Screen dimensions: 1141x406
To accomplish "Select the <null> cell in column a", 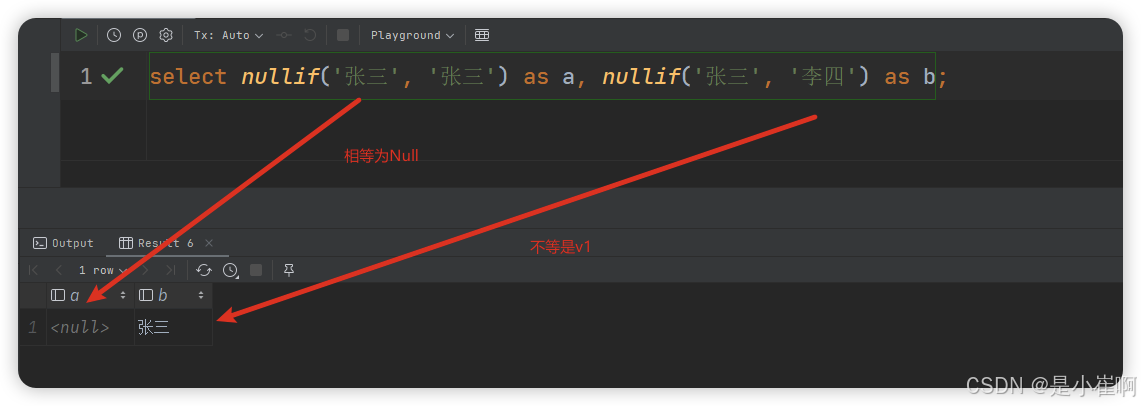I will point(90,327).
